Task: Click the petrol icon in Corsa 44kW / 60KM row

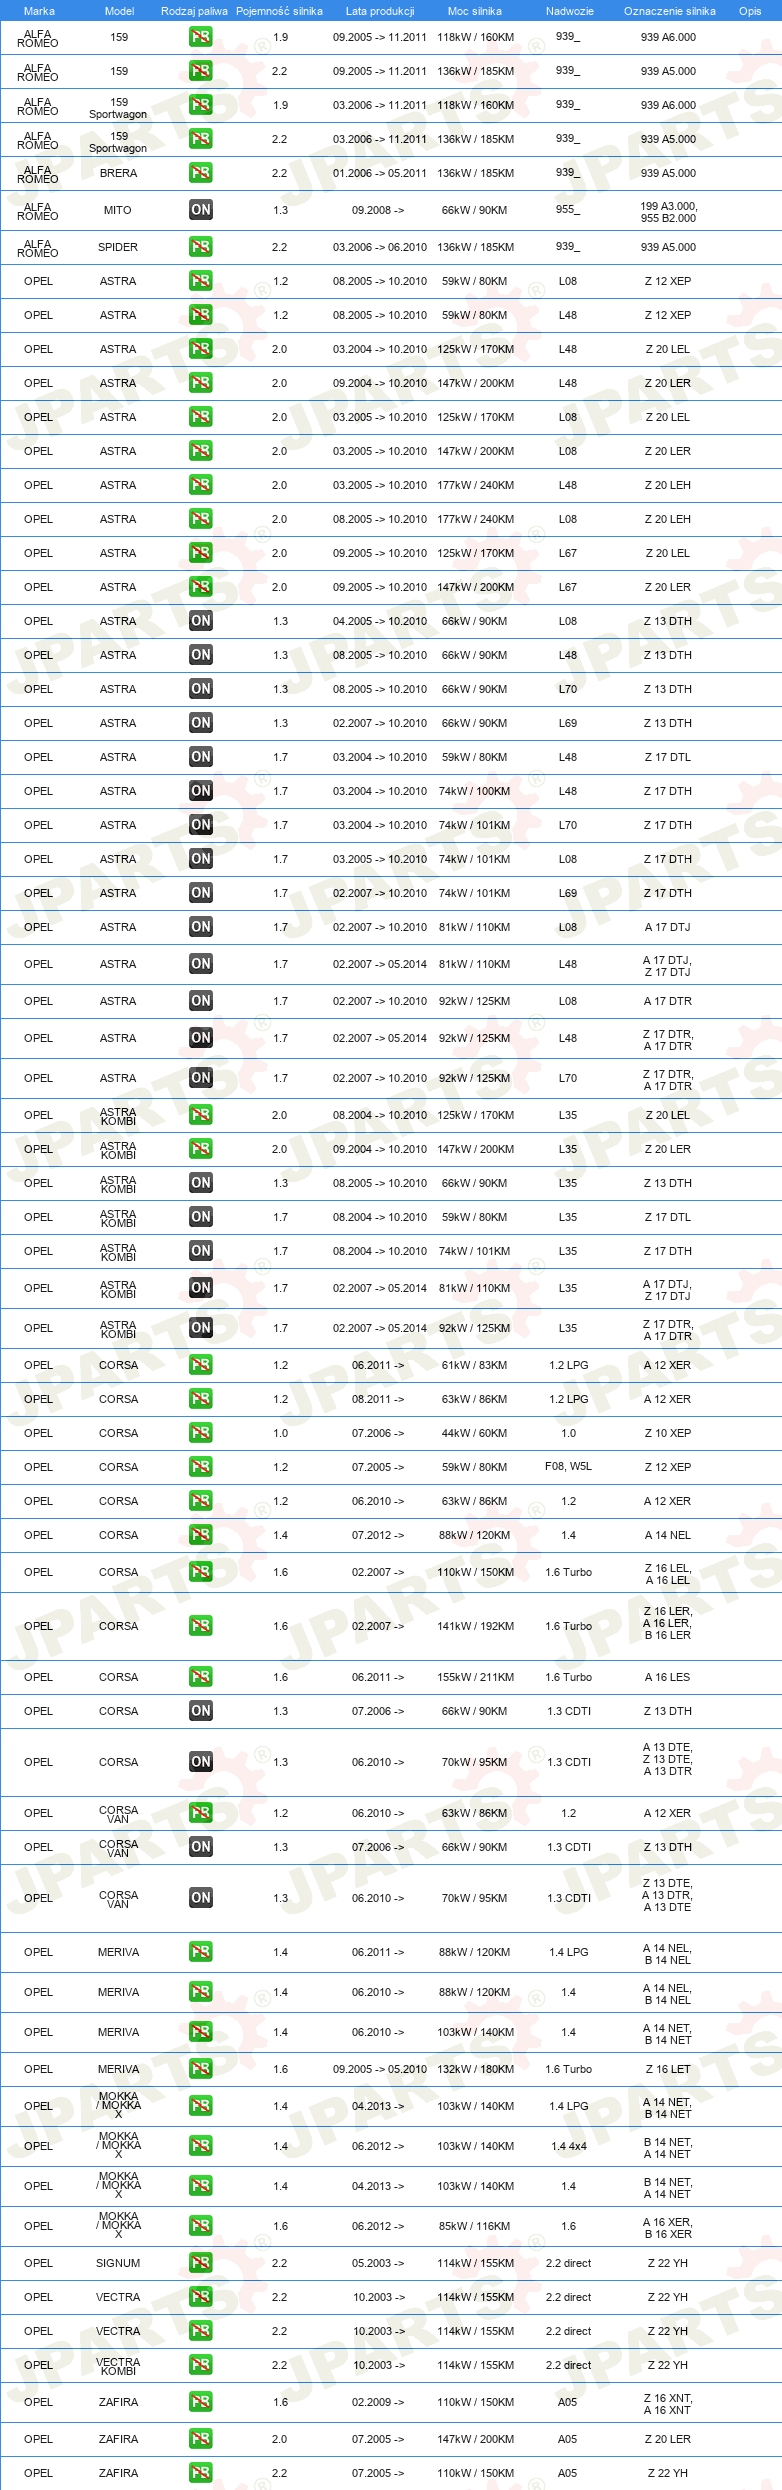Action: coord(201,1433)
